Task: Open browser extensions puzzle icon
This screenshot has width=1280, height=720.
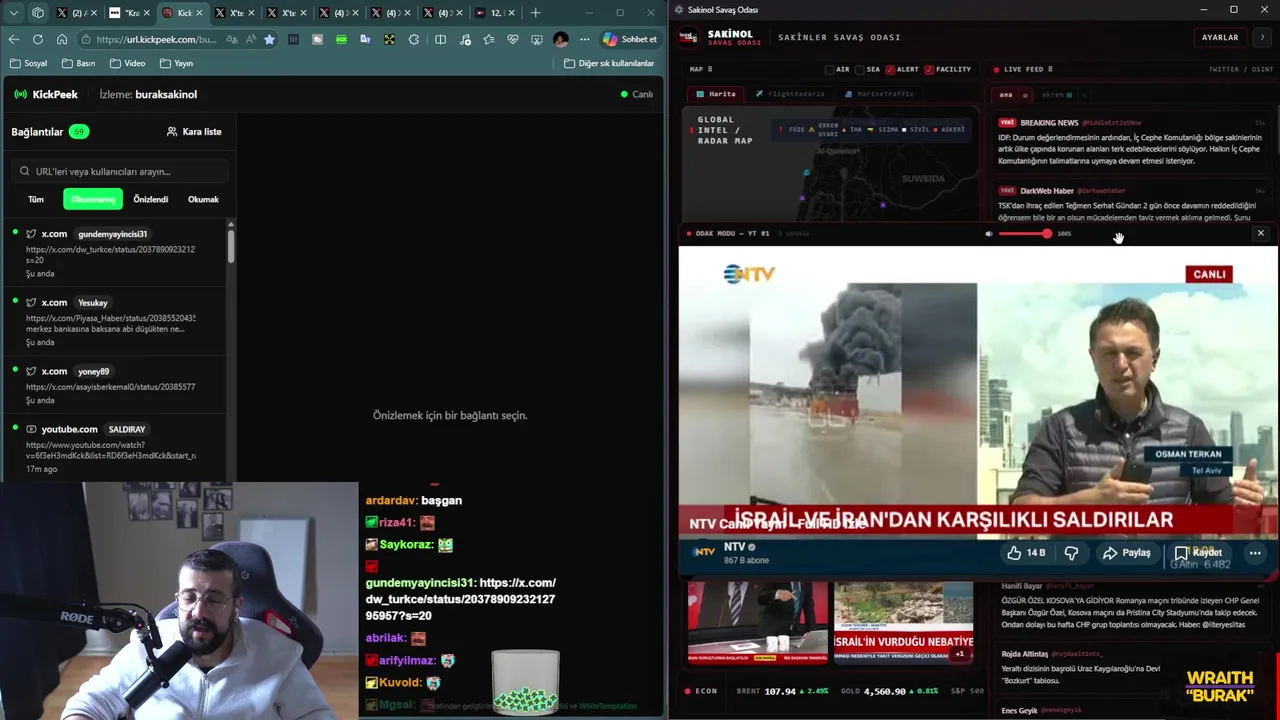Action: pyautogui.click(x=414, y=39)
